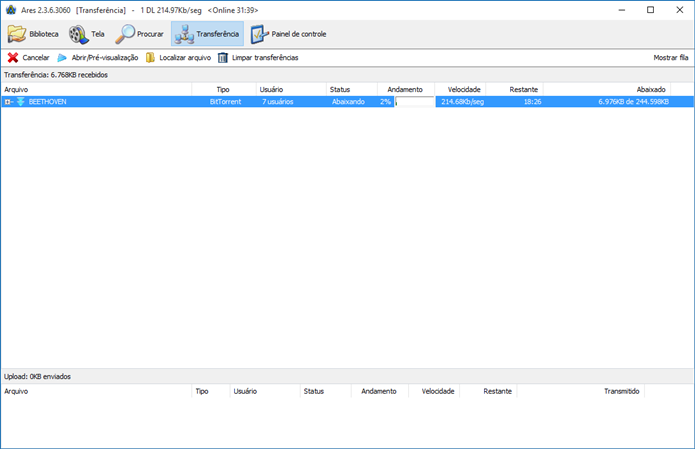Click the 6.976KB de 244.598KB cell
The height and width of the screenshot is (449, 695).
(x=633, y=102)
